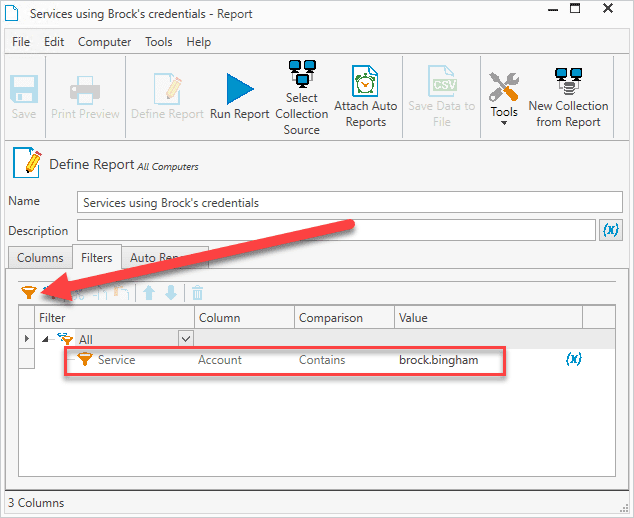Open the Help menu
Viewport: 634px width, 518px height.
(x=199, y=42)
